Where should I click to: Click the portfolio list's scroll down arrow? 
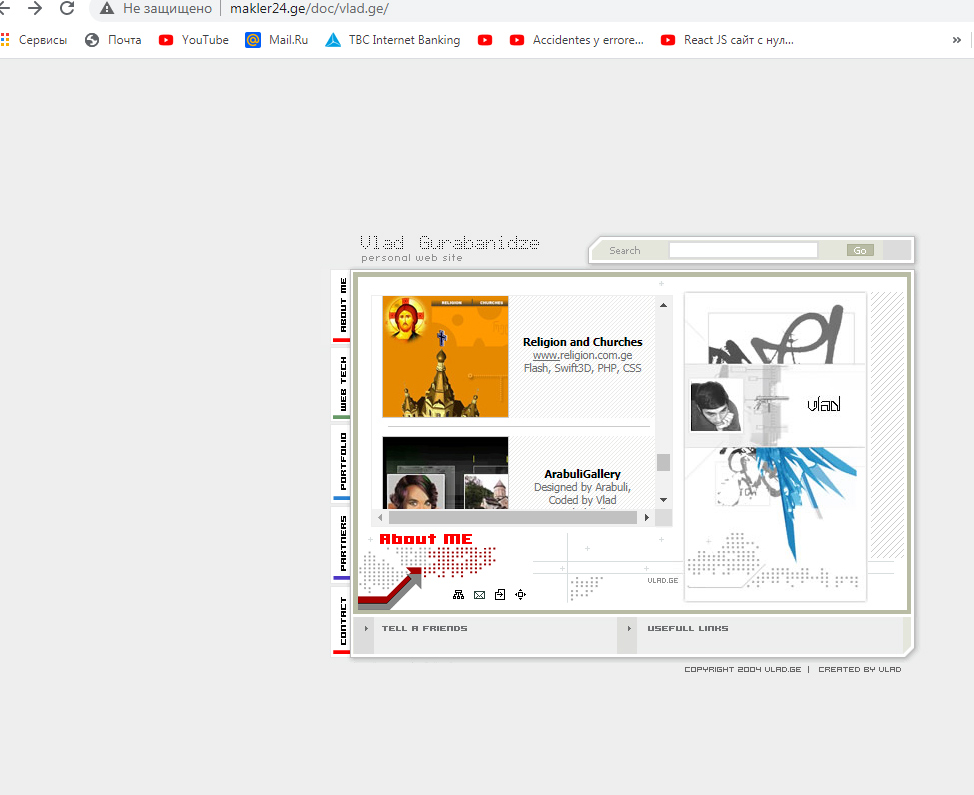(x=663, y=499)
